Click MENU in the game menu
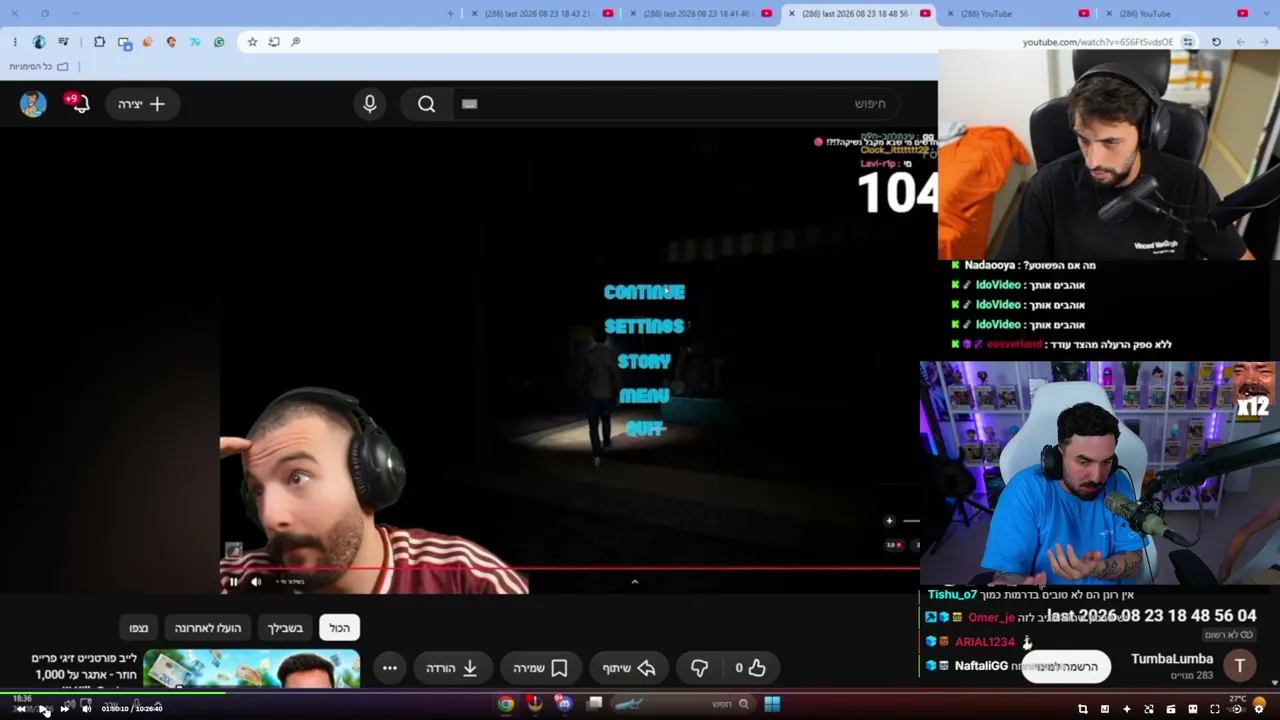This screenshot has height=720, width=1280. 644,395
